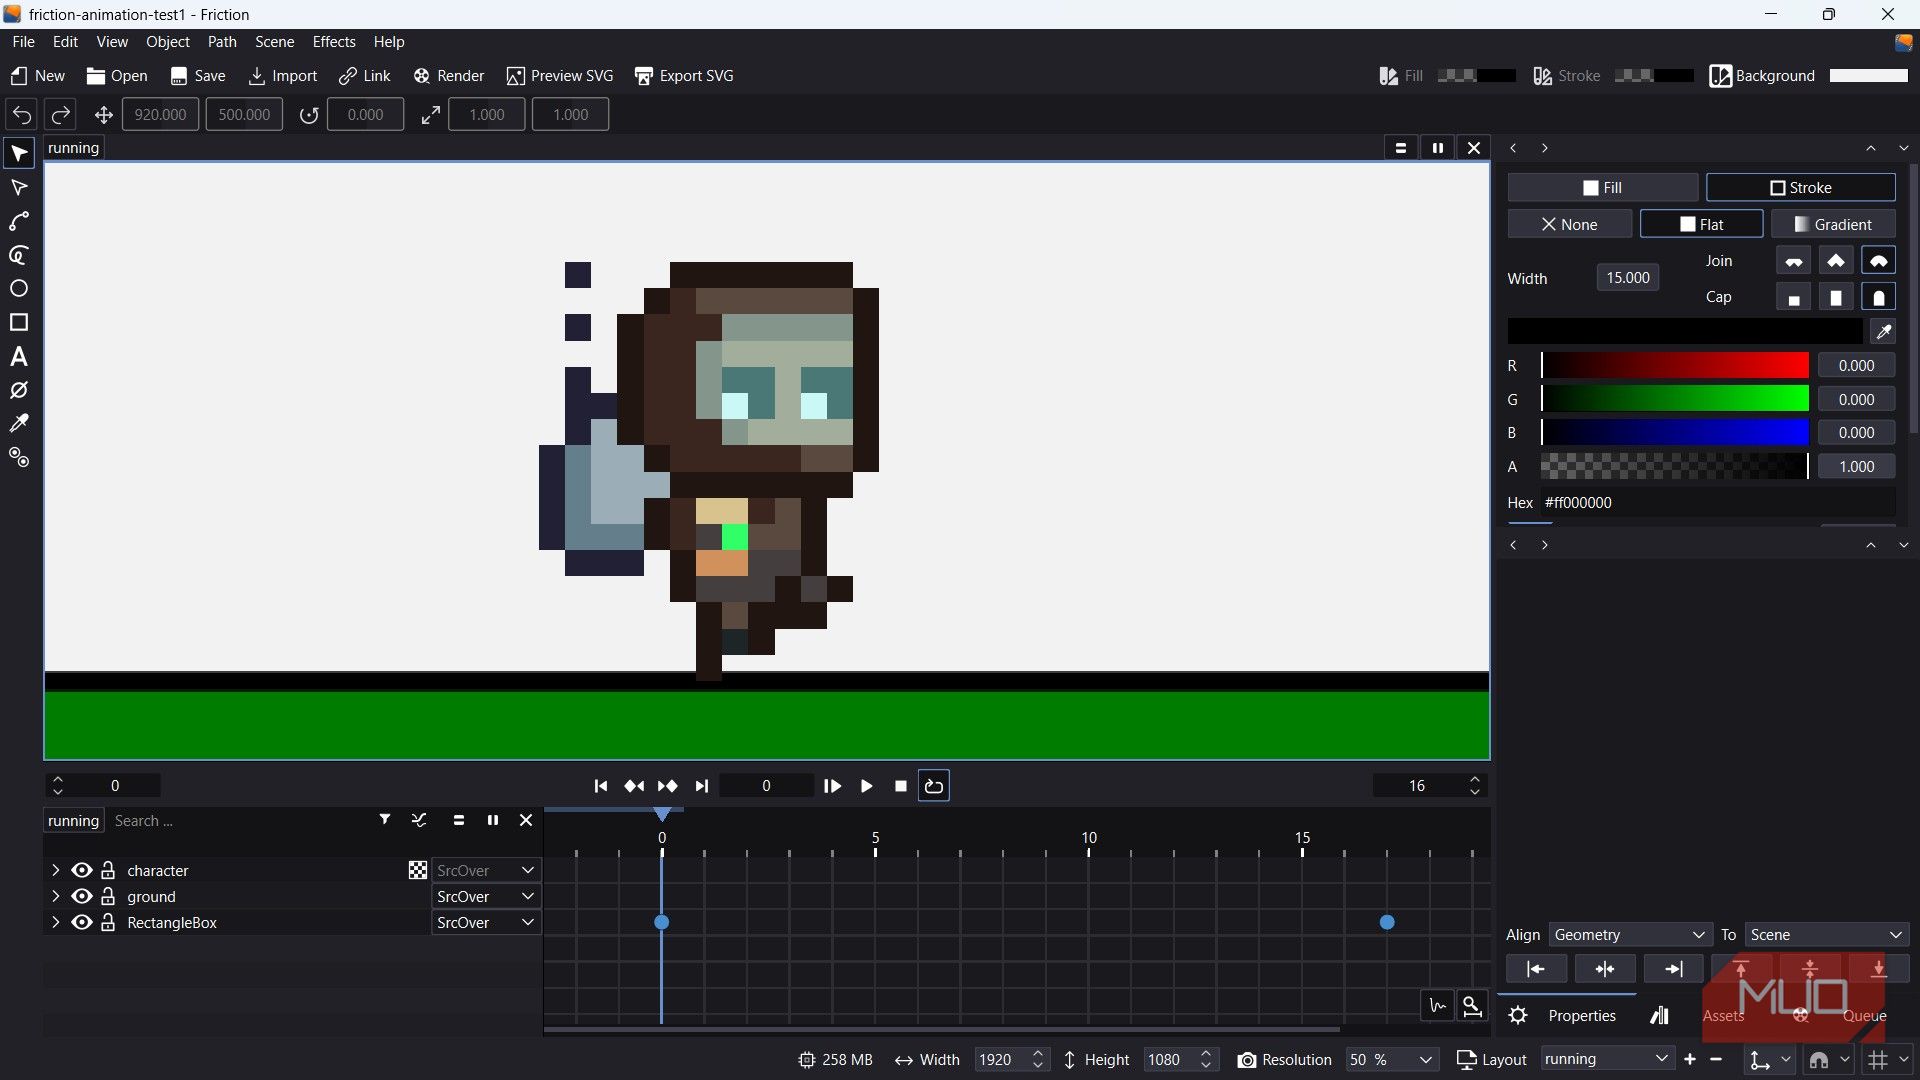1920x1080 pixels.
Task: Switch to the Stroke tab
Action: tap(1800, 188)
